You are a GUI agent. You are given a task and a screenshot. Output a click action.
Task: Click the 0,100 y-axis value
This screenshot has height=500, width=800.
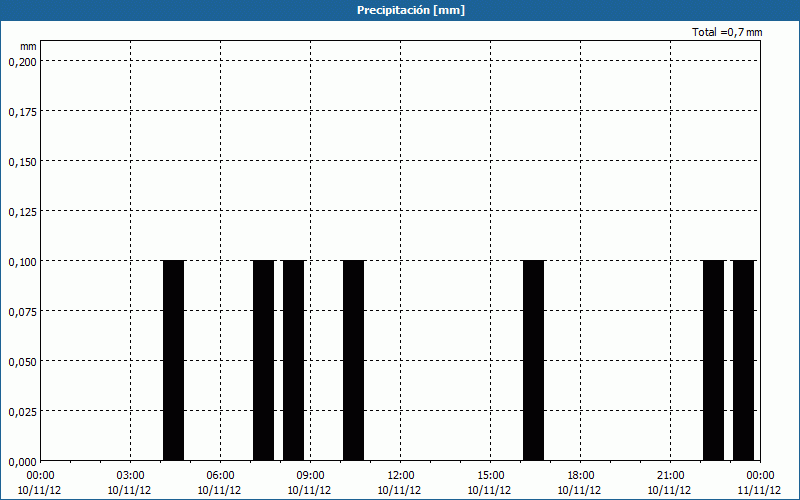pyautogui.click(x=22, y=262)
